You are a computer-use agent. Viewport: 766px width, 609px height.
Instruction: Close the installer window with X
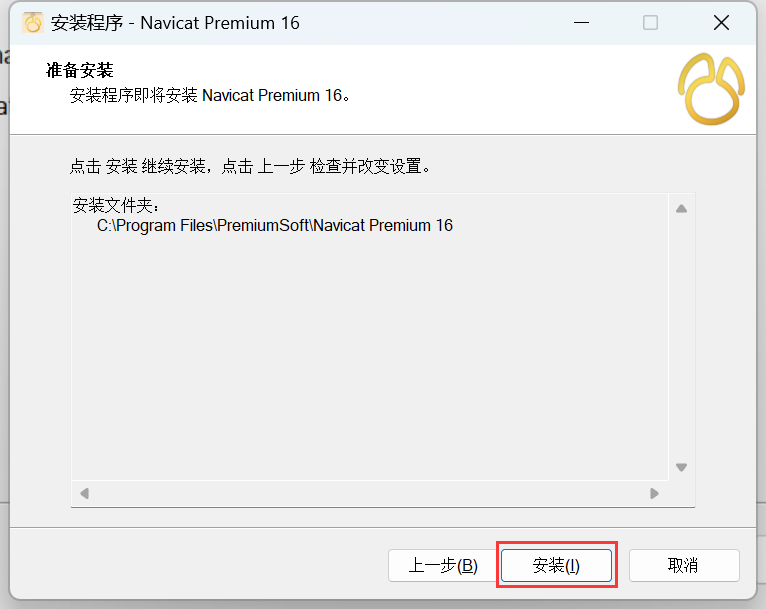pyautogui.click(x=721, y=22)
